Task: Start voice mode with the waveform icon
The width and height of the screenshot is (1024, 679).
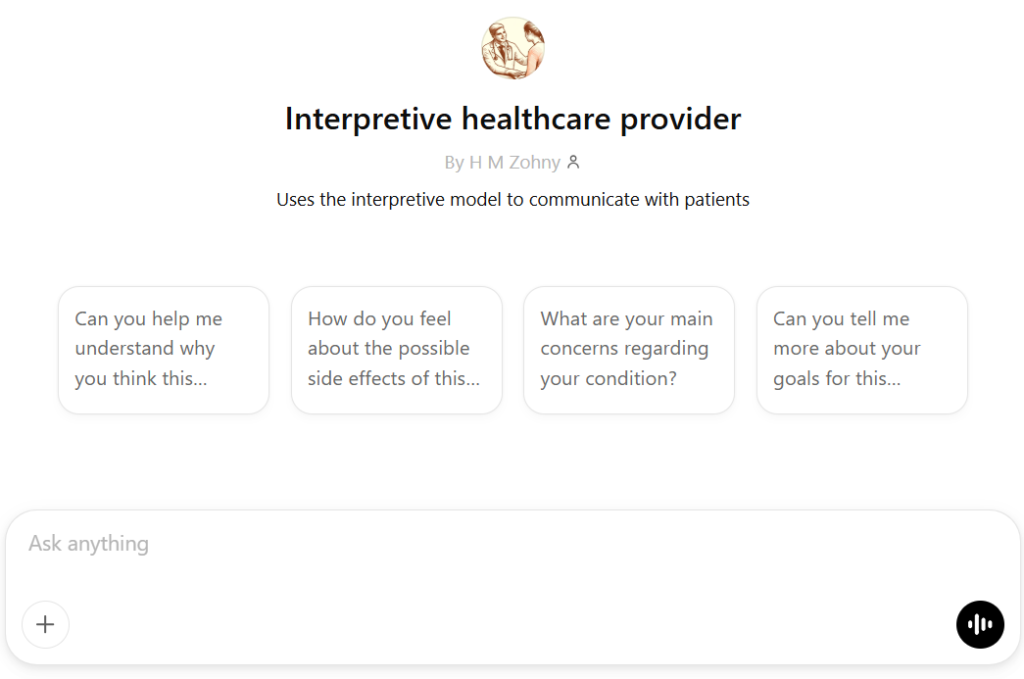Action: pyautogui.click(x=979, y=624)
